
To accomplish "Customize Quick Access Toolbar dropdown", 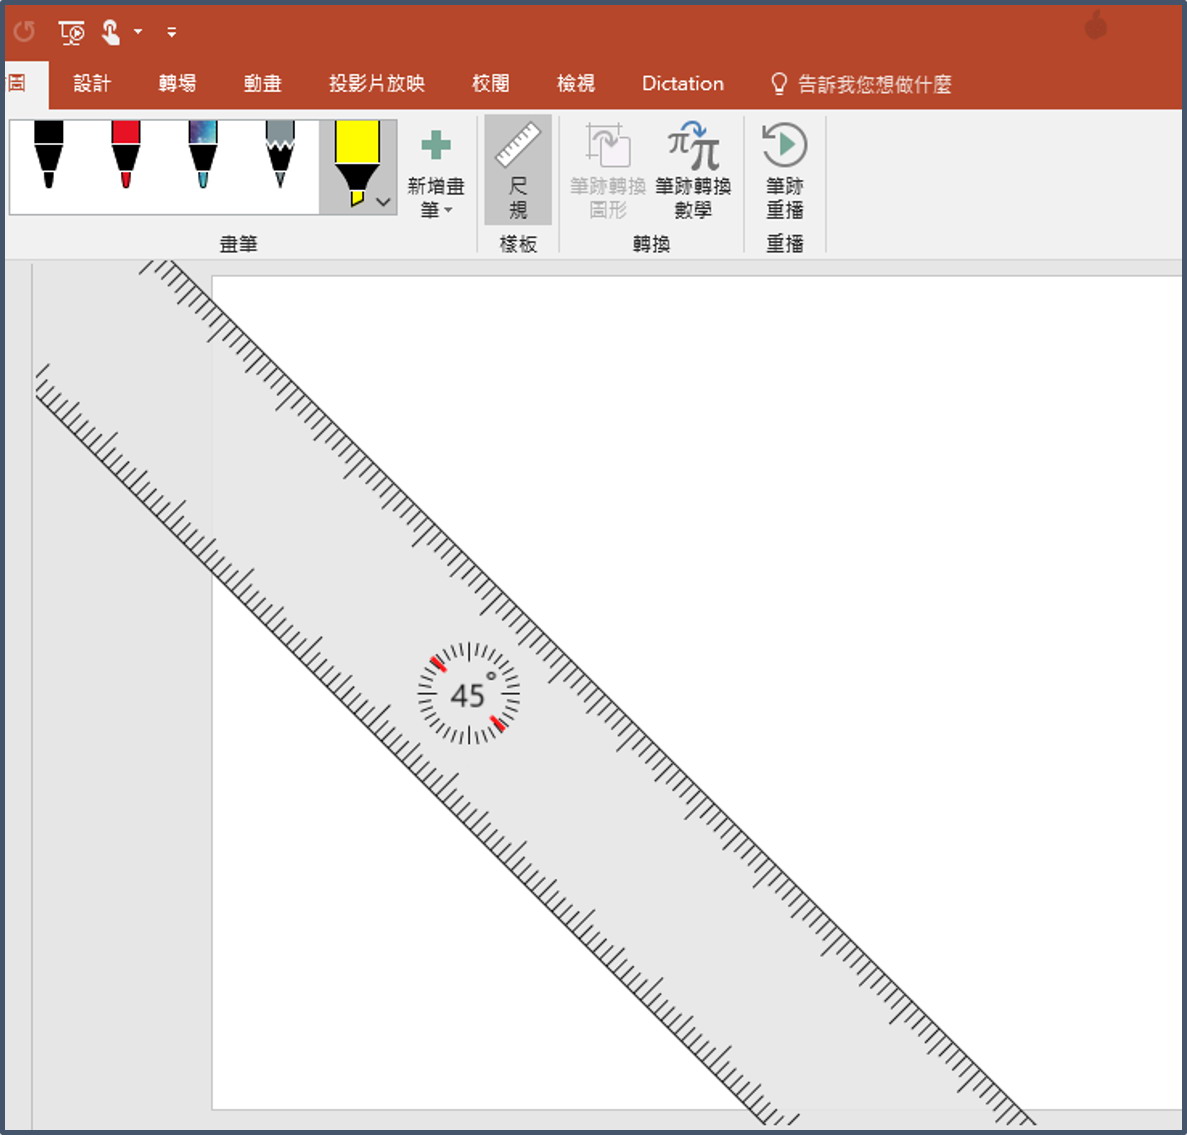I will click(x=172, y=32).
